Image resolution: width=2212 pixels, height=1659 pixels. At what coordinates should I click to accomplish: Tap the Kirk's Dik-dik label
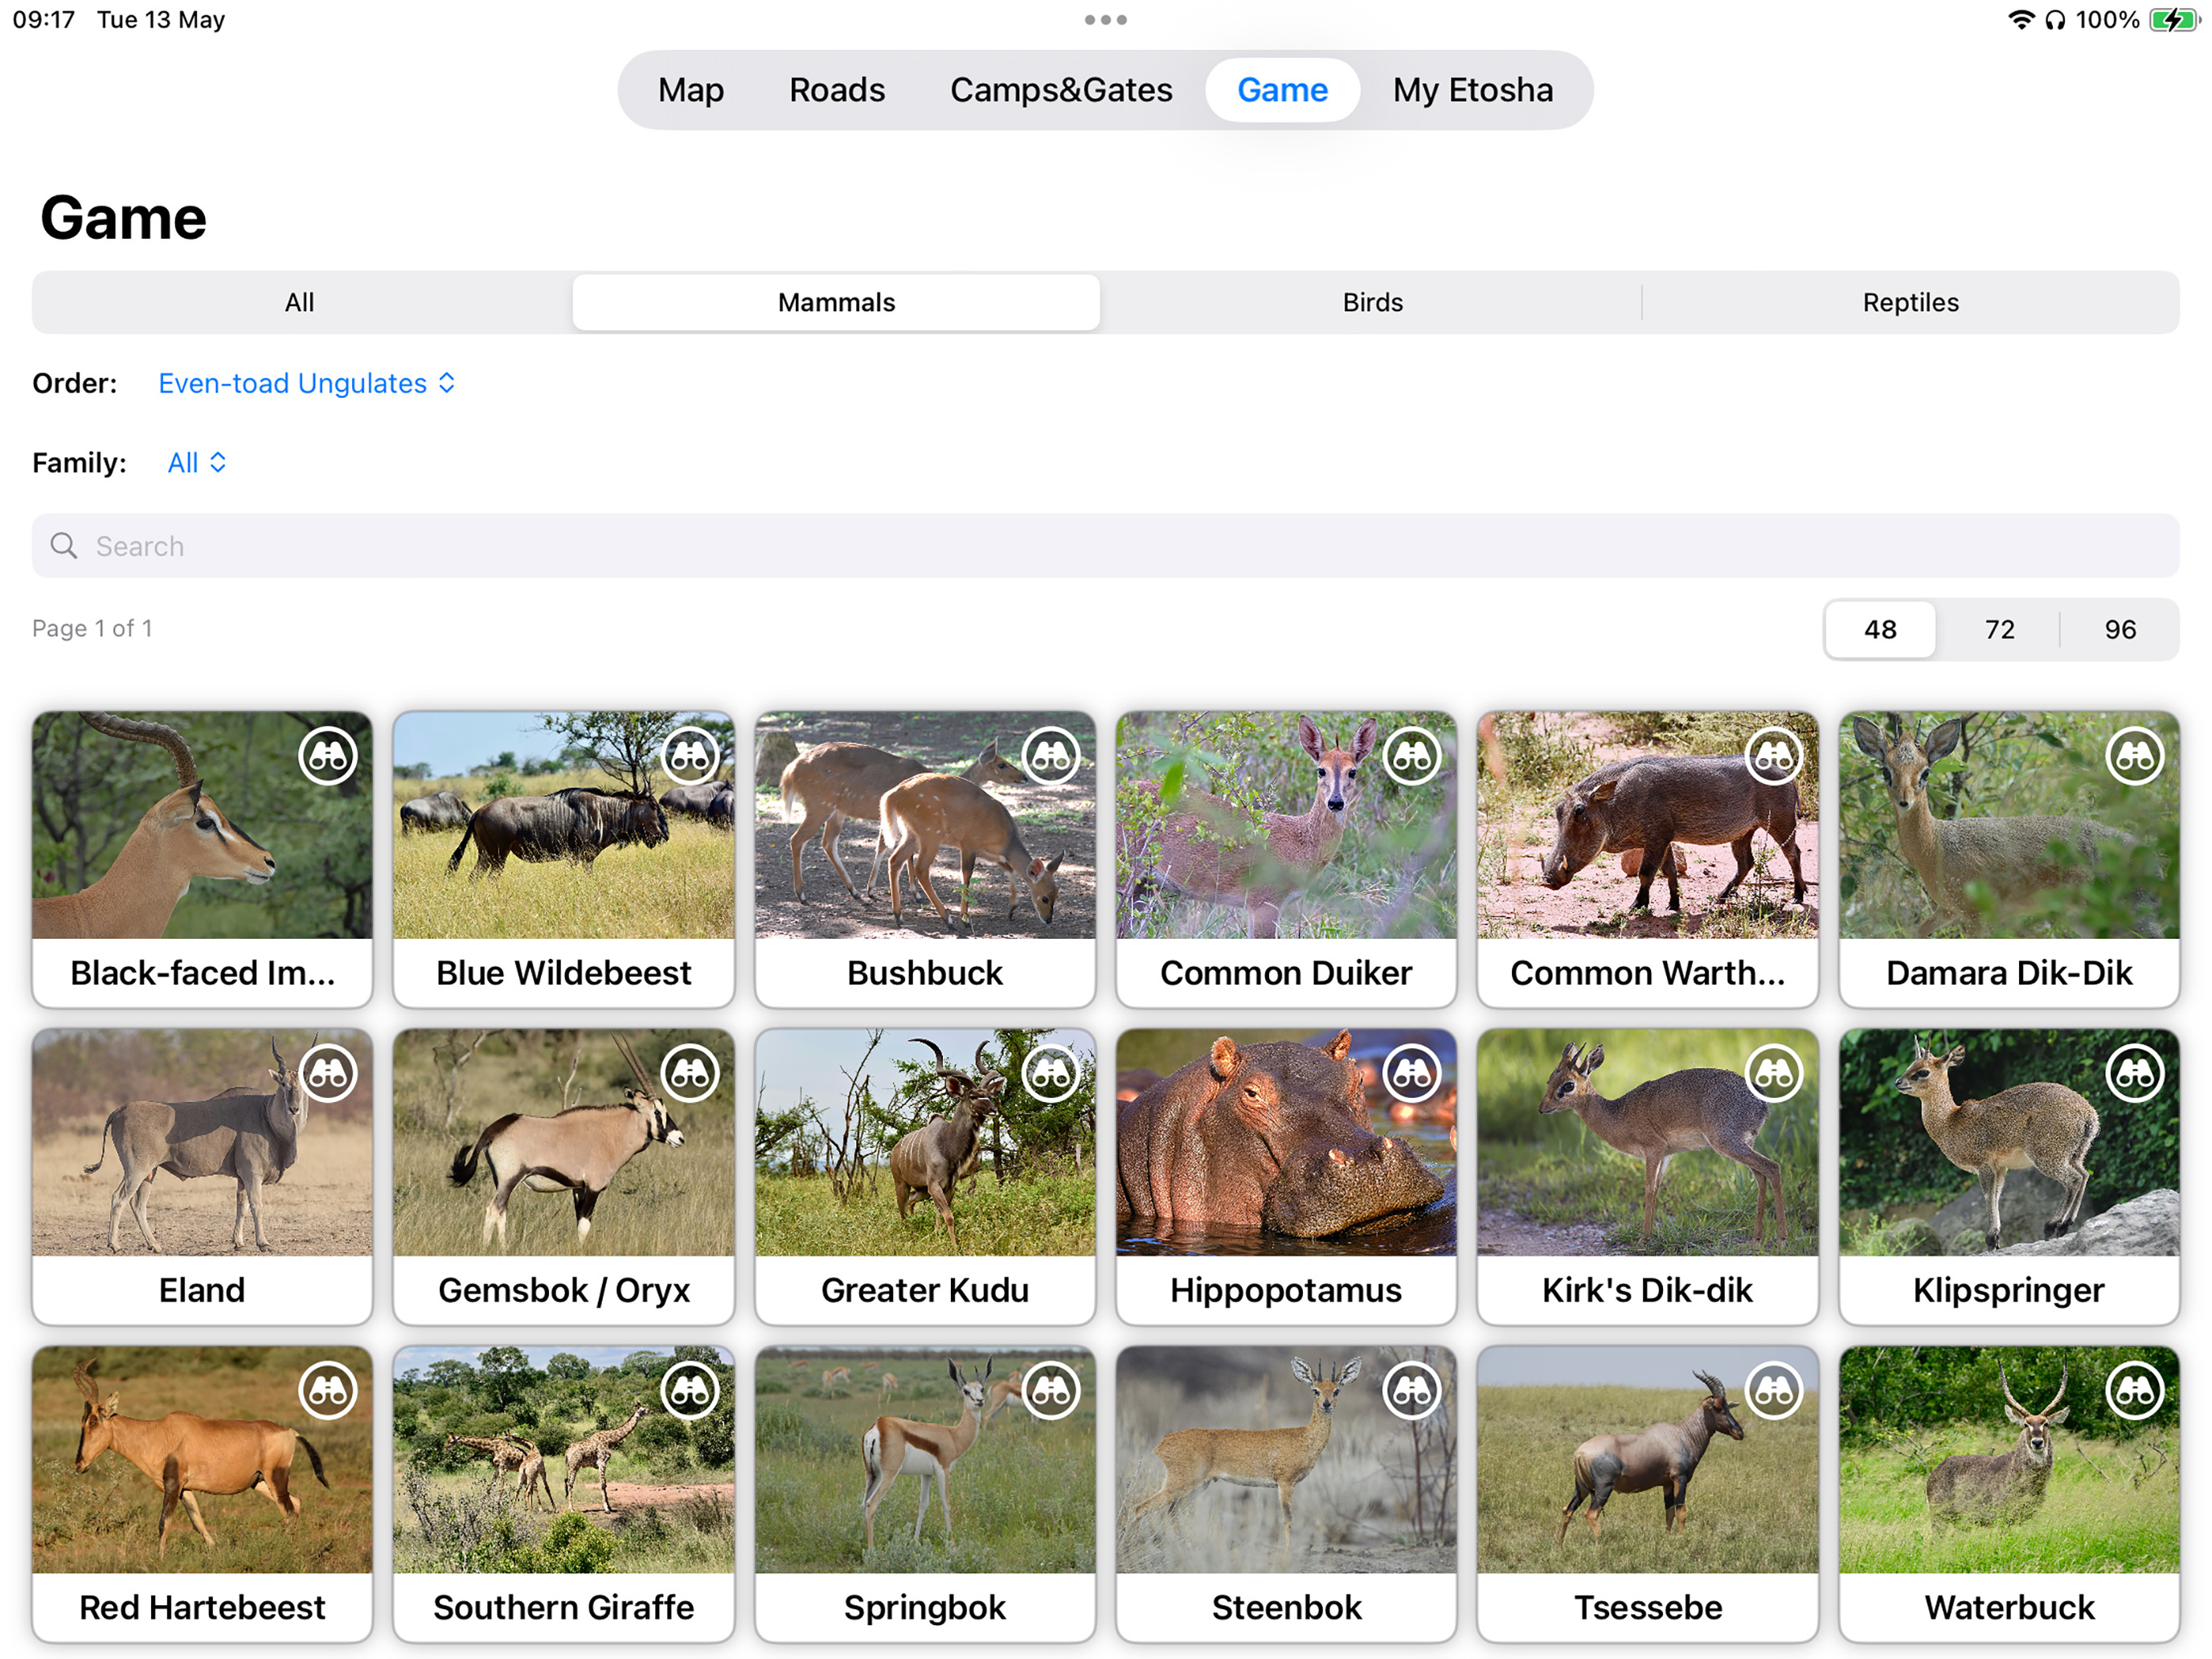click(x=1647, y=1290)
